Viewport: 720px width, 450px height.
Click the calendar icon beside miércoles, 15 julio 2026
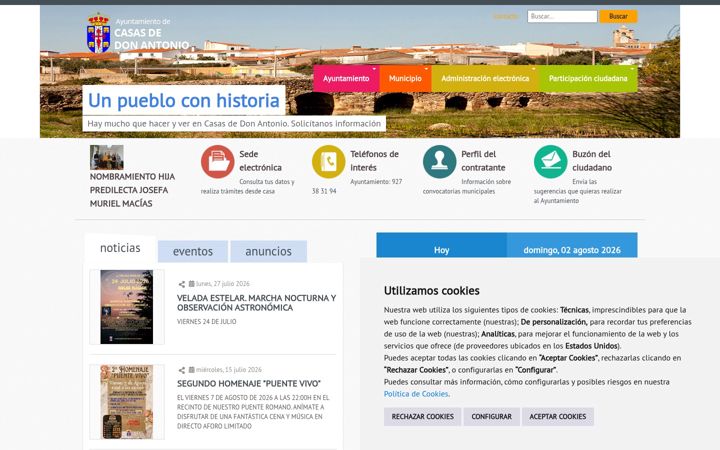[x=191, y=370]
